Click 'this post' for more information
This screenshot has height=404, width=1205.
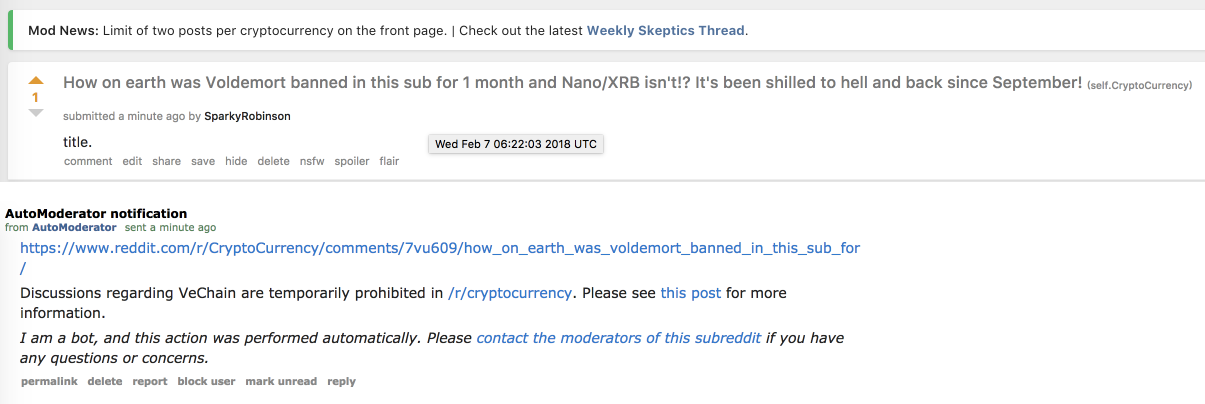(690, 293)
